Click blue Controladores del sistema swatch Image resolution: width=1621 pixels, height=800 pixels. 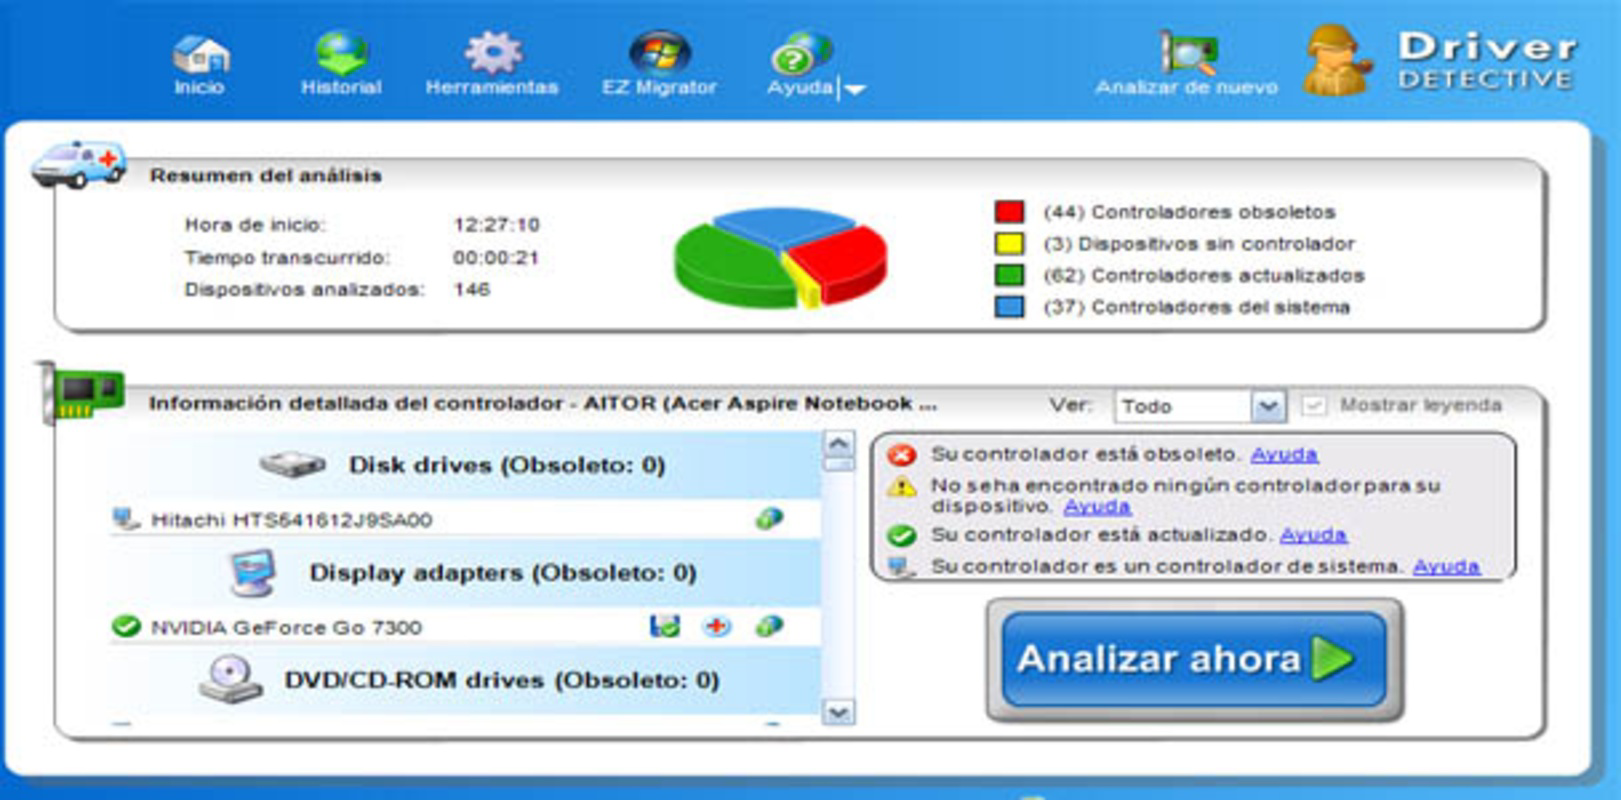tap(1009, 307)
